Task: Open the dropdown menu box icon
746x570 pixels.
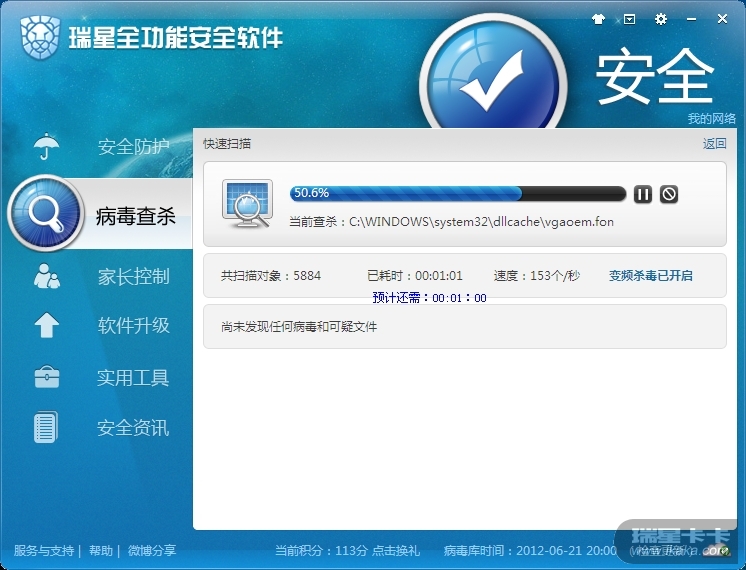Action: [x=629, y=19]
